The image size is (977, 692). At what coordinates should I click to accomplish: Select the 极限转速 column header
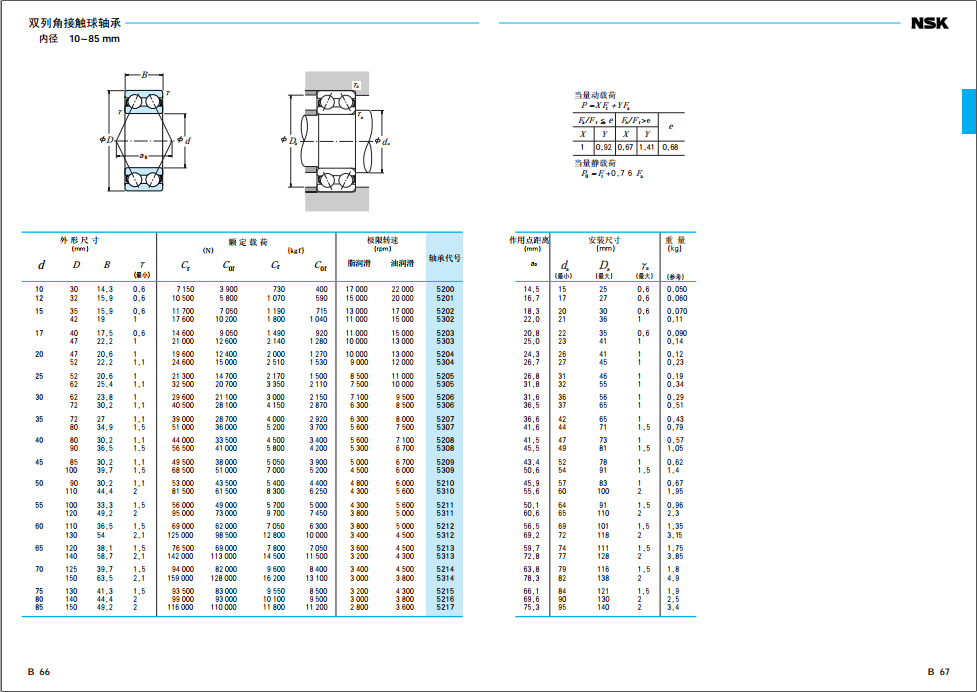coord(382,241)
